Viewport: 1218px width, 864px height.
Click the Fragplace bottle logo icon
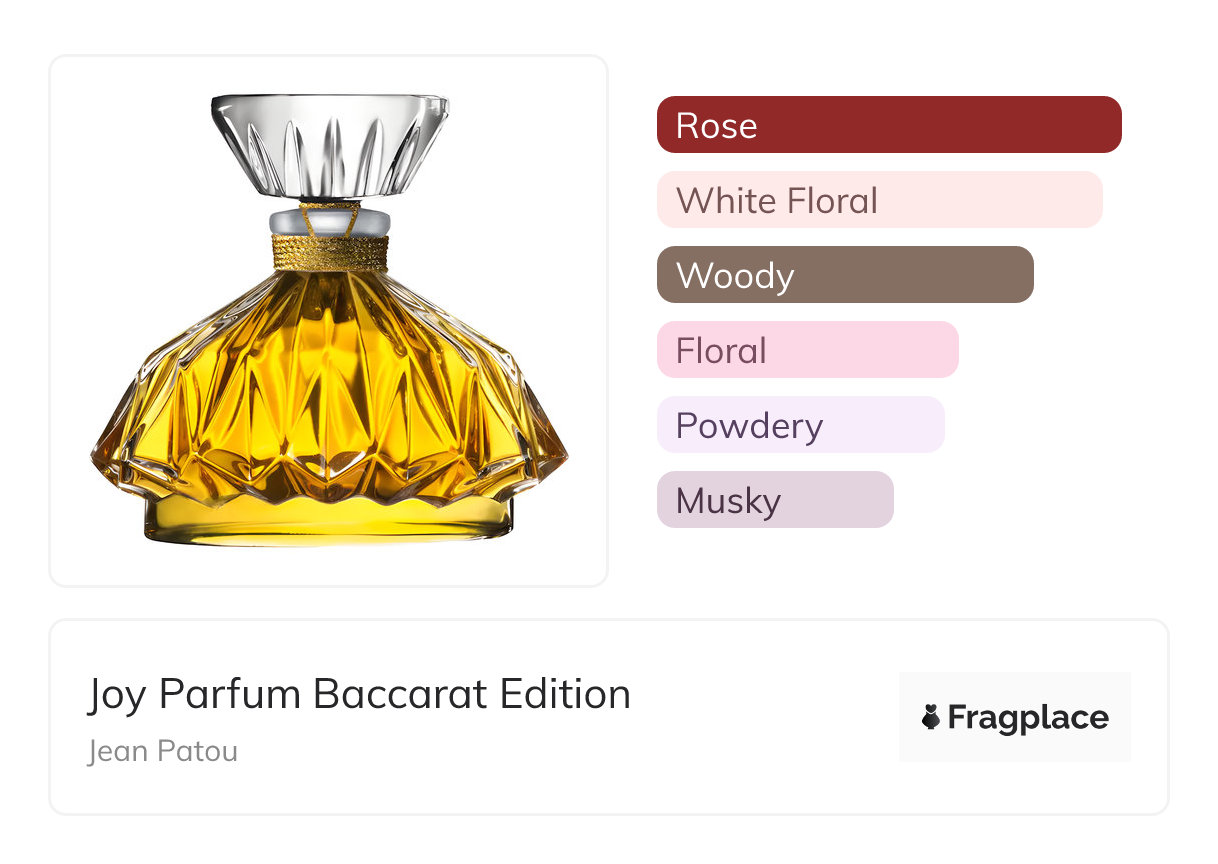coord(931,717)
